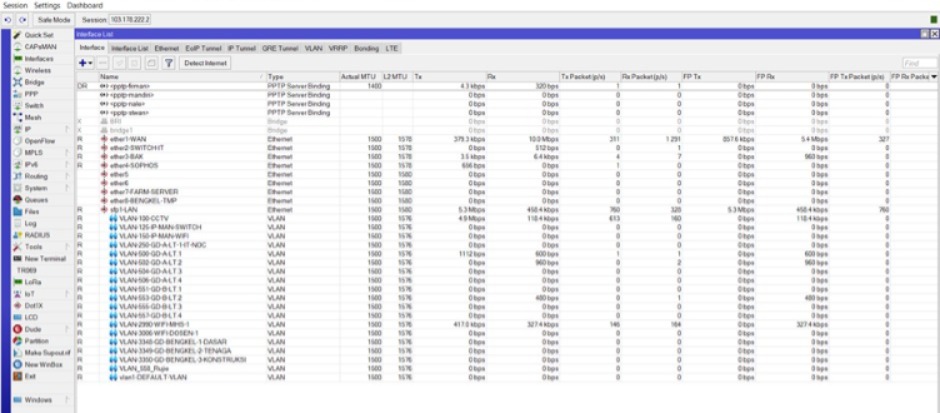The width and height of the screenshot is (940, 413).
Task: Open the Dude sidebar item
Action: 35,328
